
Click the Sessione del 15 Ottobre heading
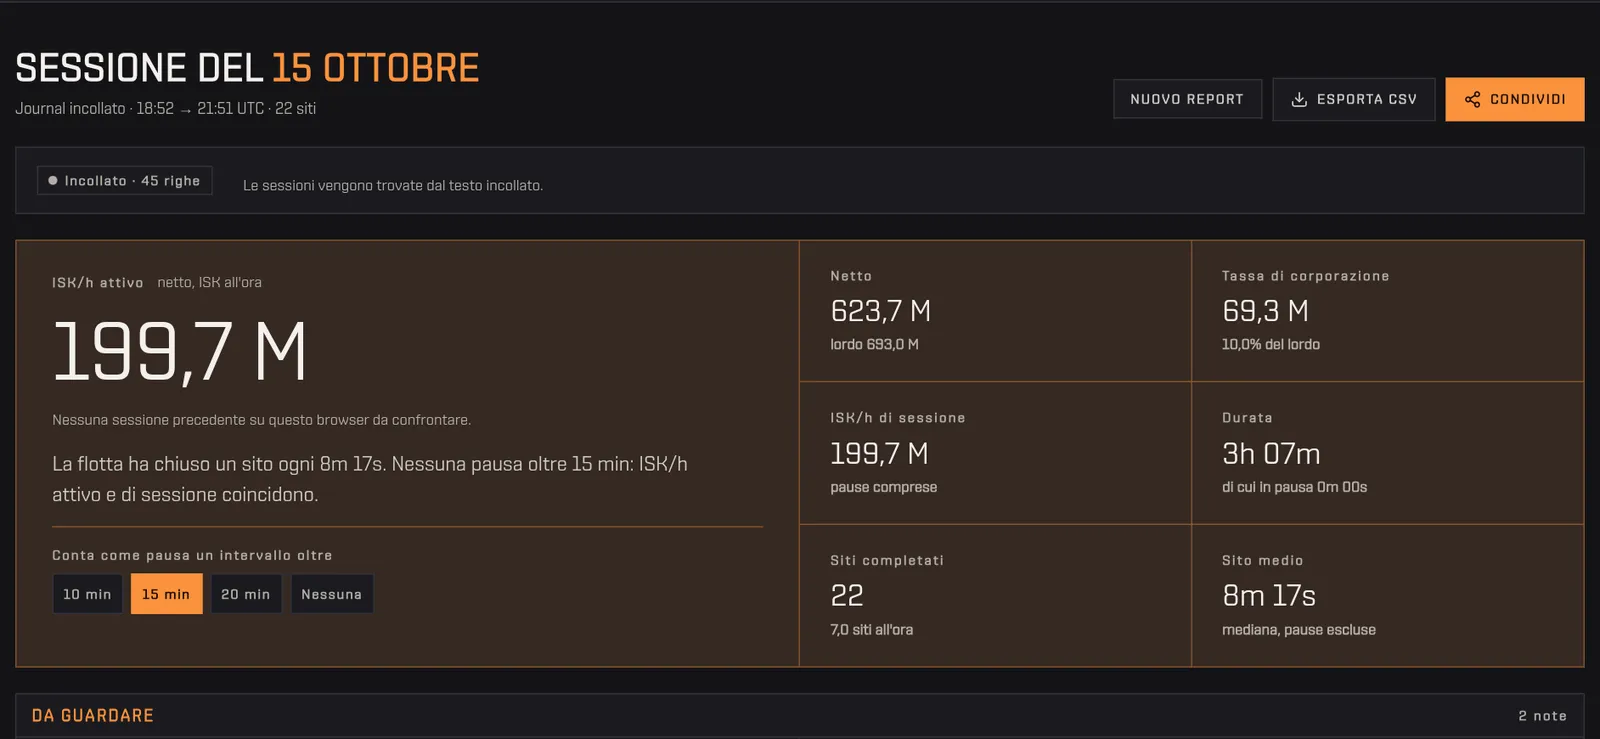click(x=247, y=68)
